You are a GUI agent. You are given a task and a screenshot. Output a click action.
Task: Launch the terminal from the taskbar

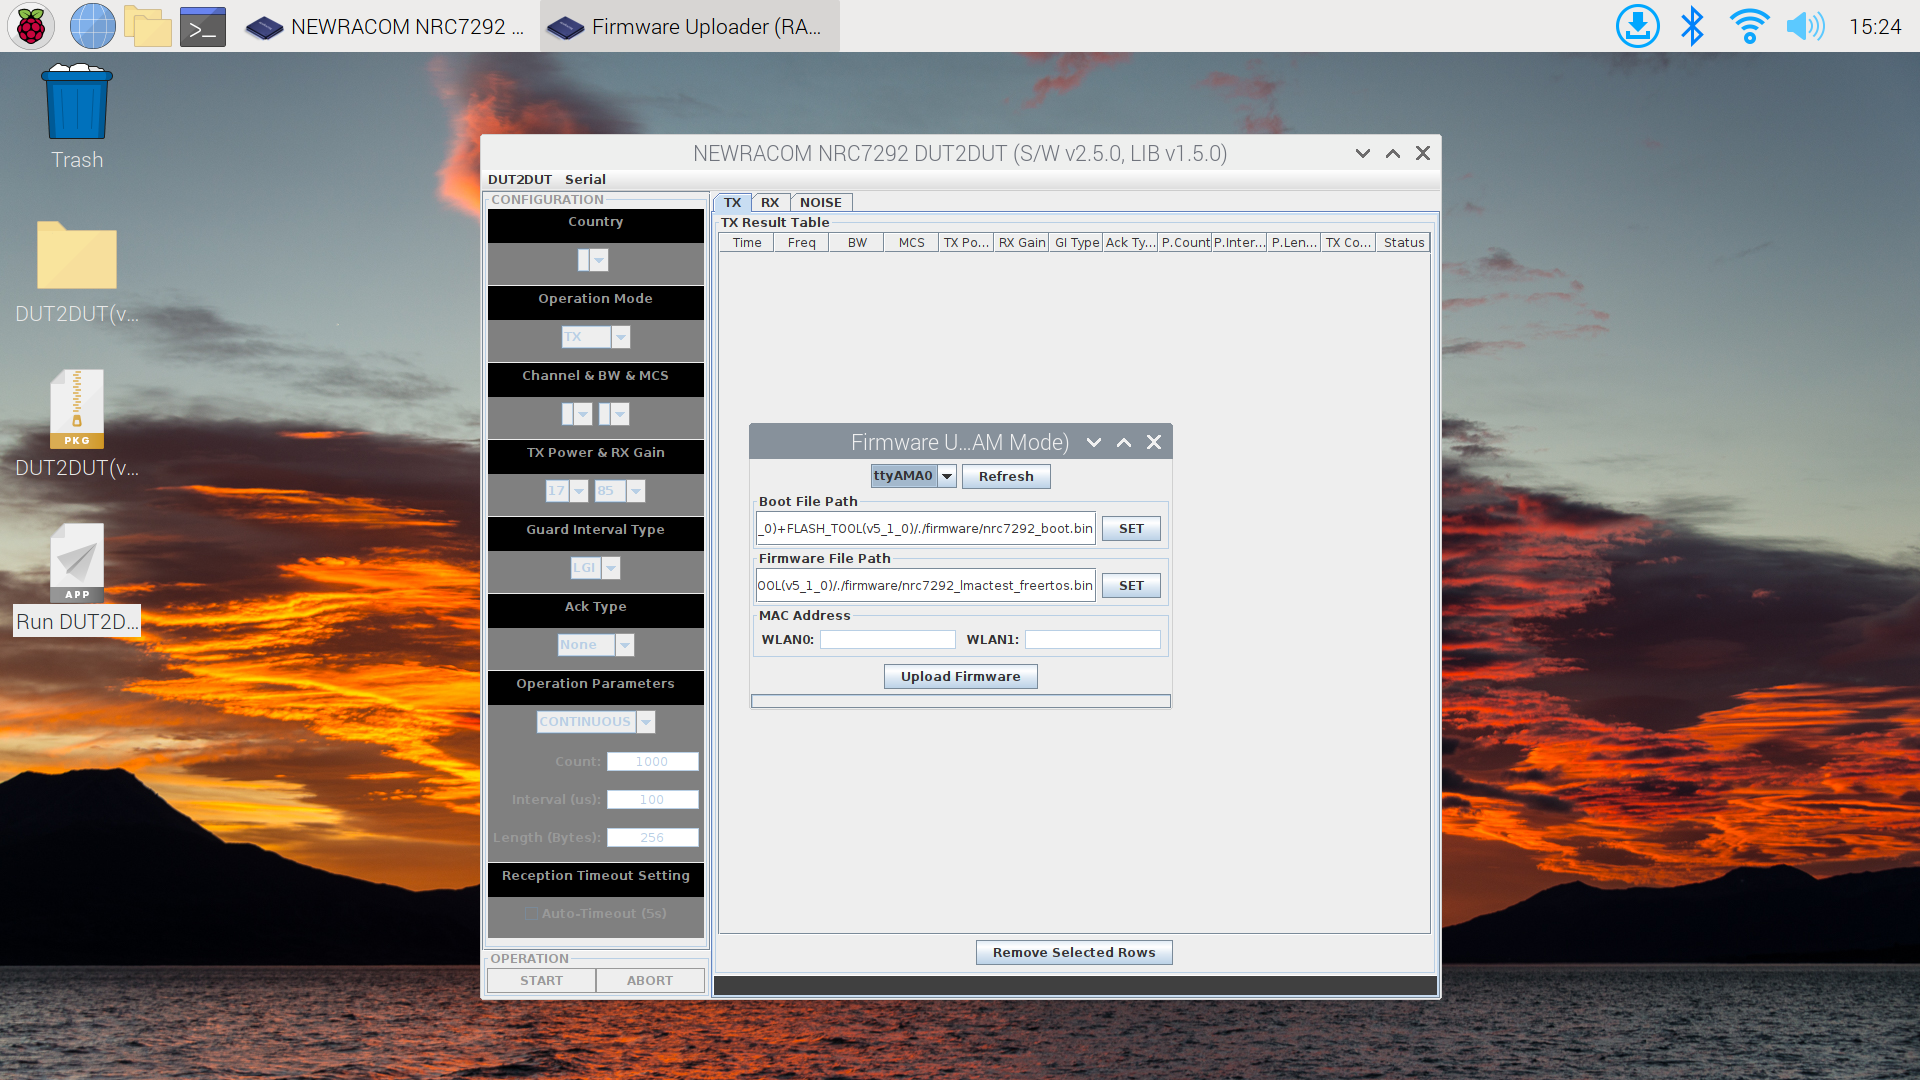(x=203, y=27)
